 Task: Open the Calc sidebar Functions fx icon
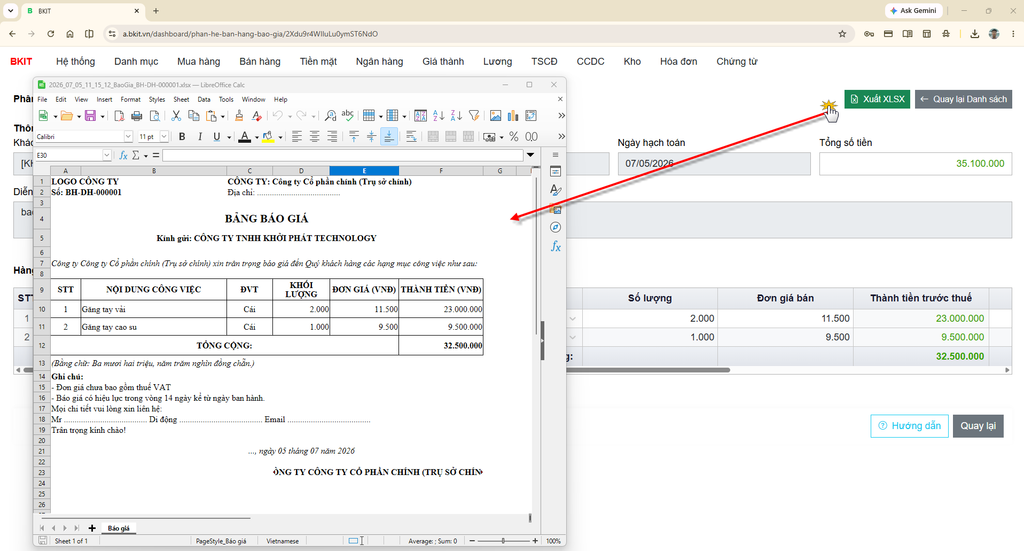[555, 246]
